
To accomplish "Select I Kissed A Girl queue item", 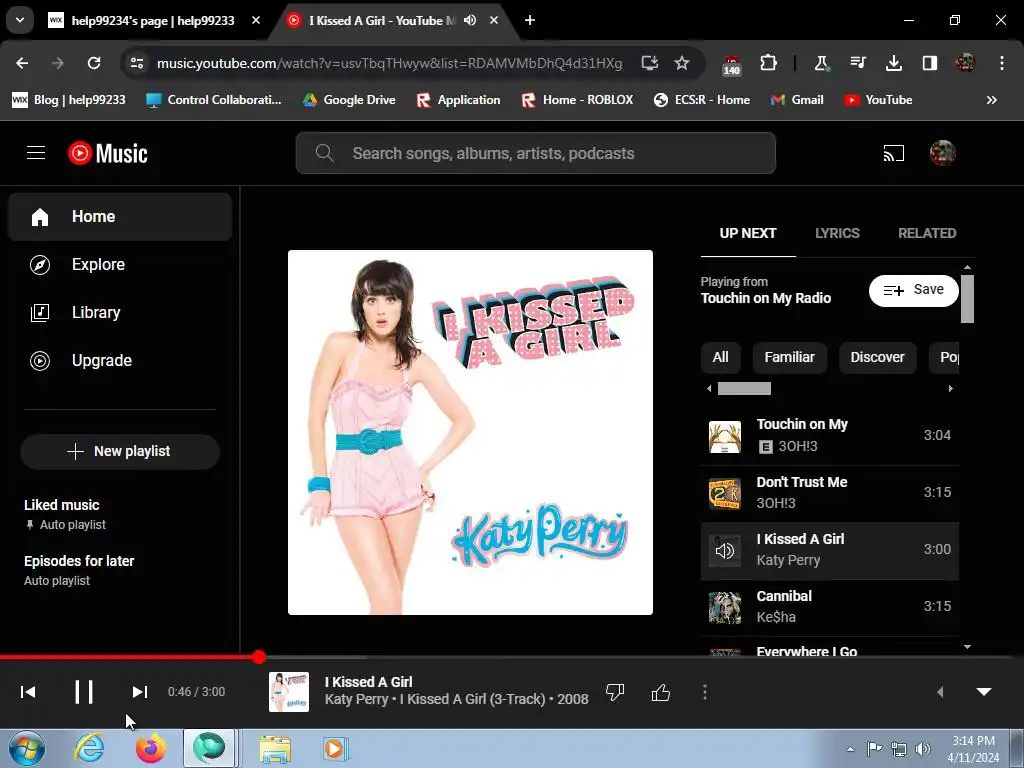I will tap(829, 550).
